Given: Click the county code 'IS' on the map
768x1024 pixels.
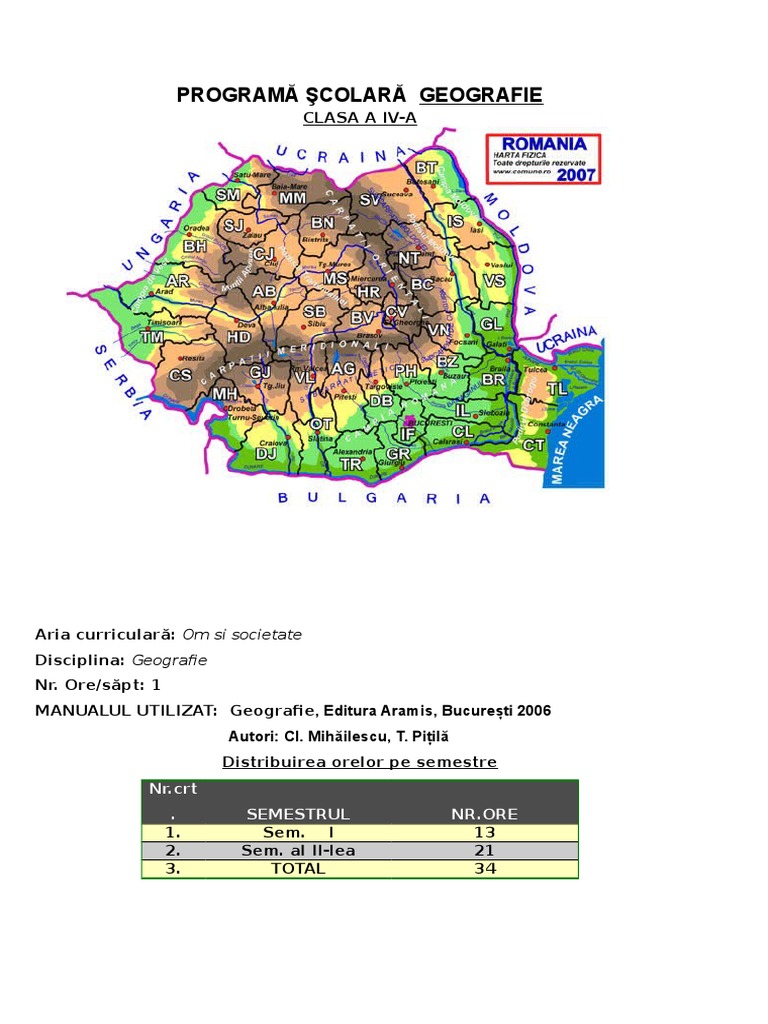Looking at the screenshot, I should click(x=455, y=221).
